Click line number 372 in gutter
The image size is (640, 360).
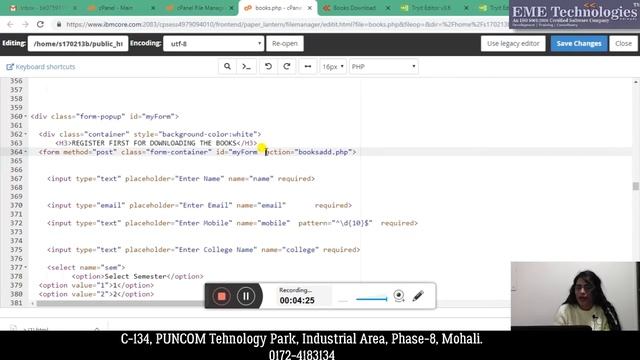tap(16, 223)
